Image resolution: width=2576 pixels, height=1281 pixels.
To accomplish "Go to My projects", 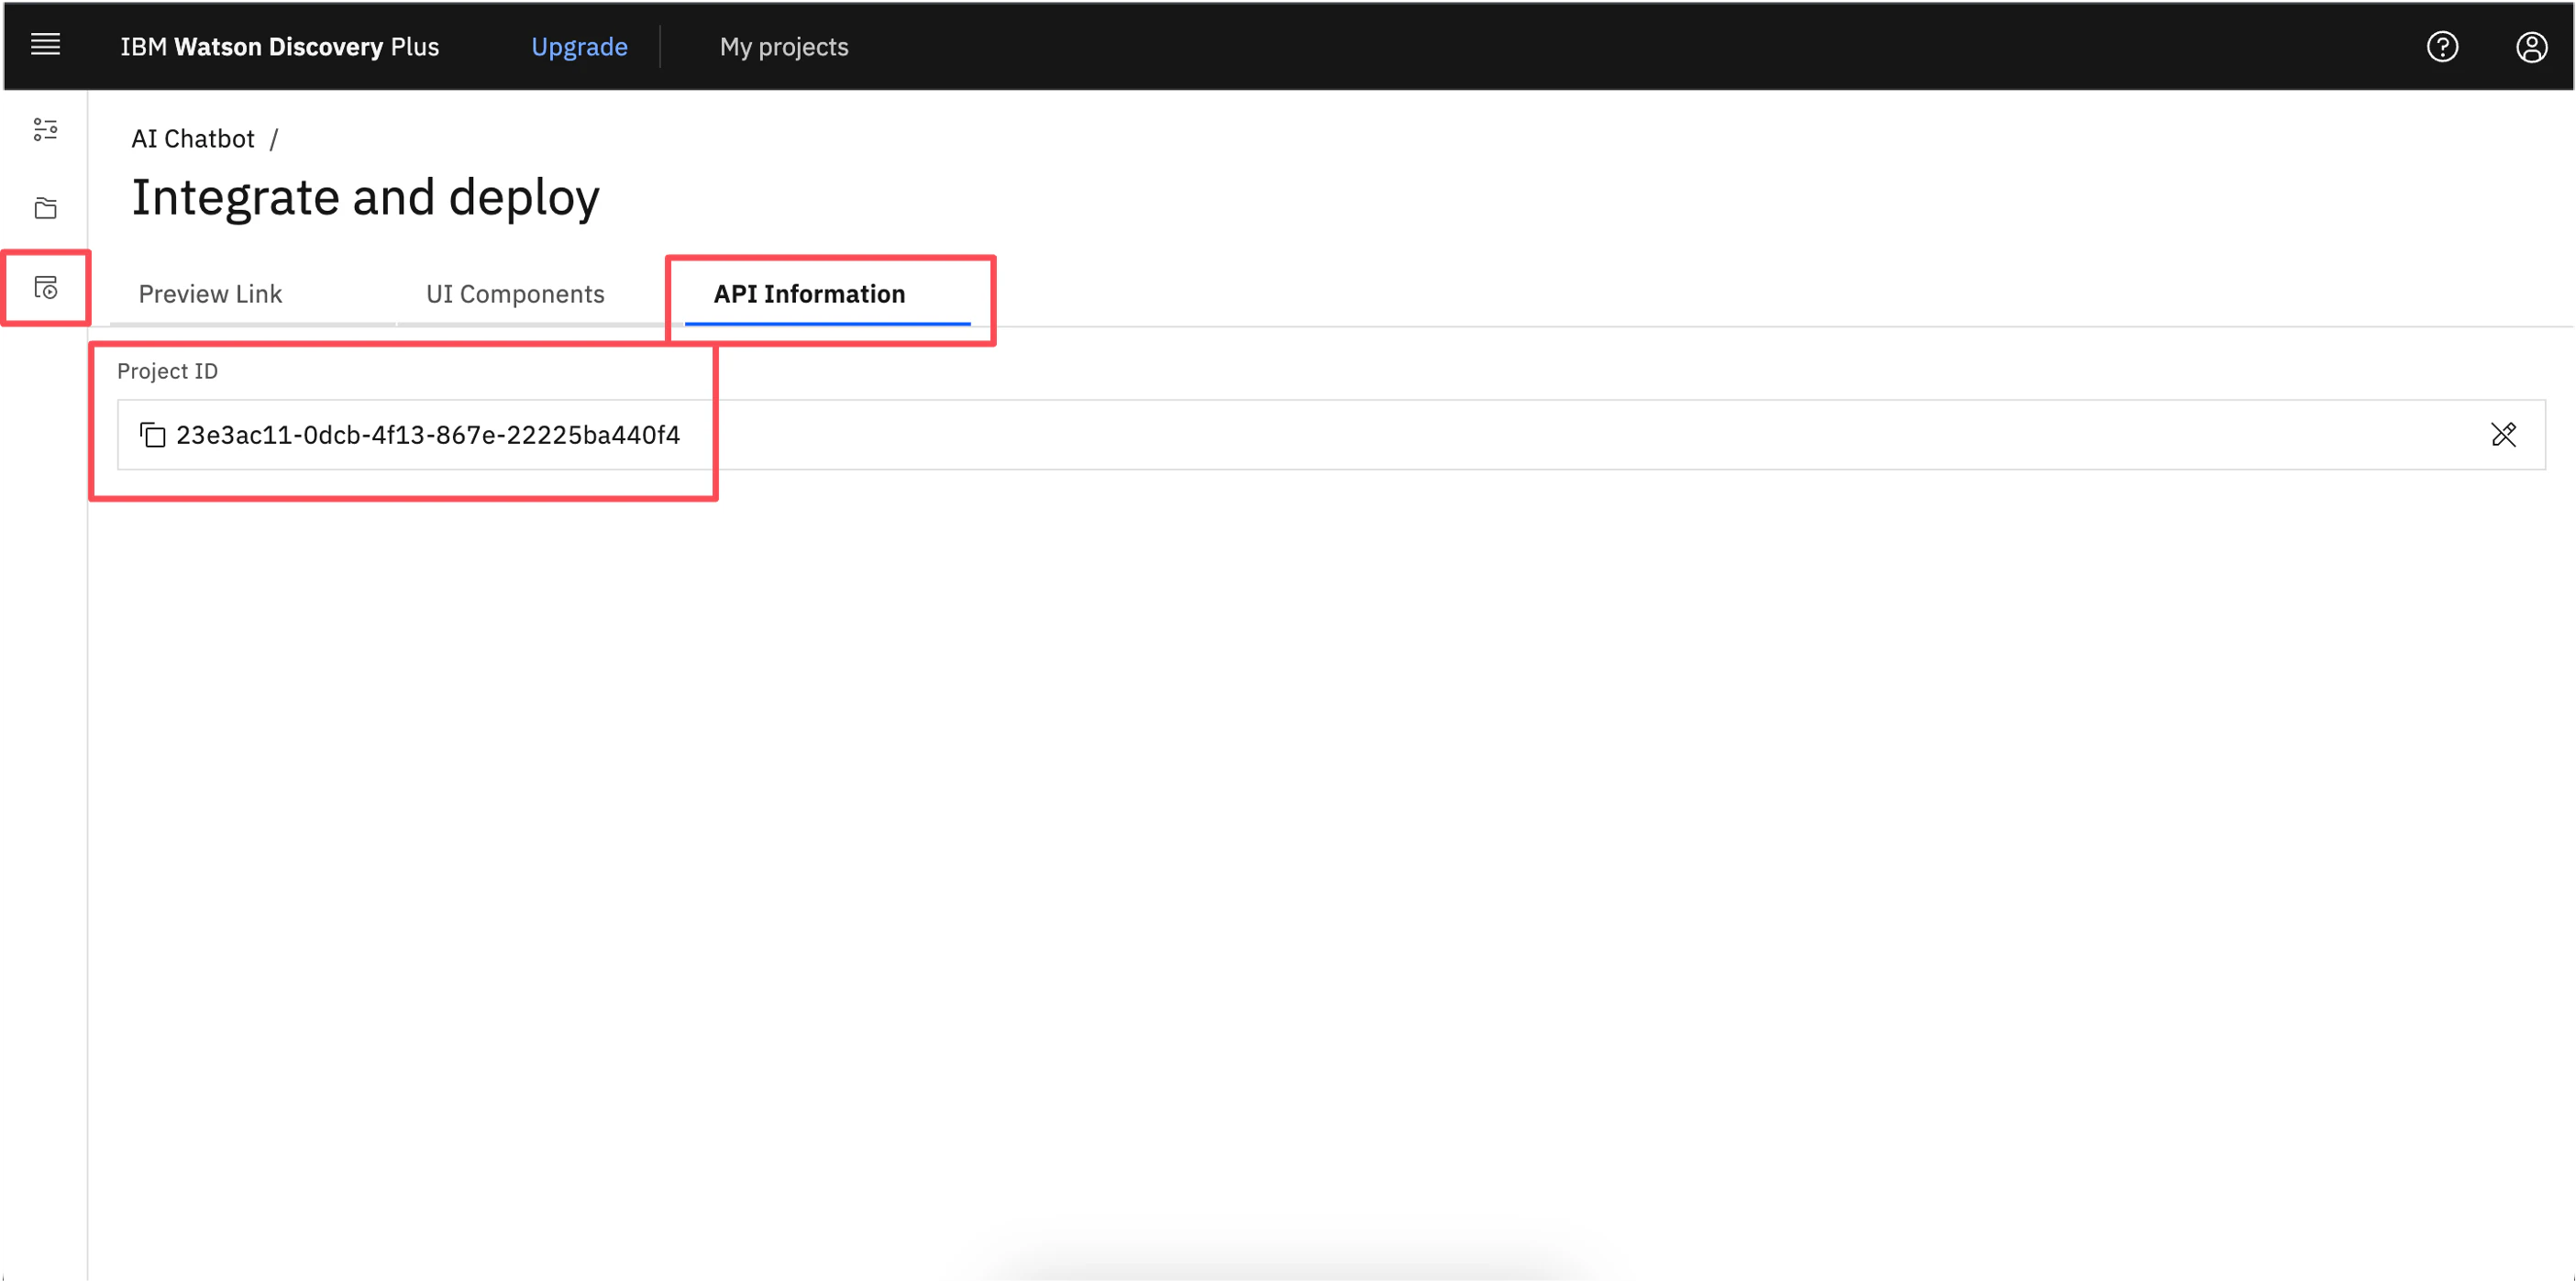I will (x=783, y=47).
